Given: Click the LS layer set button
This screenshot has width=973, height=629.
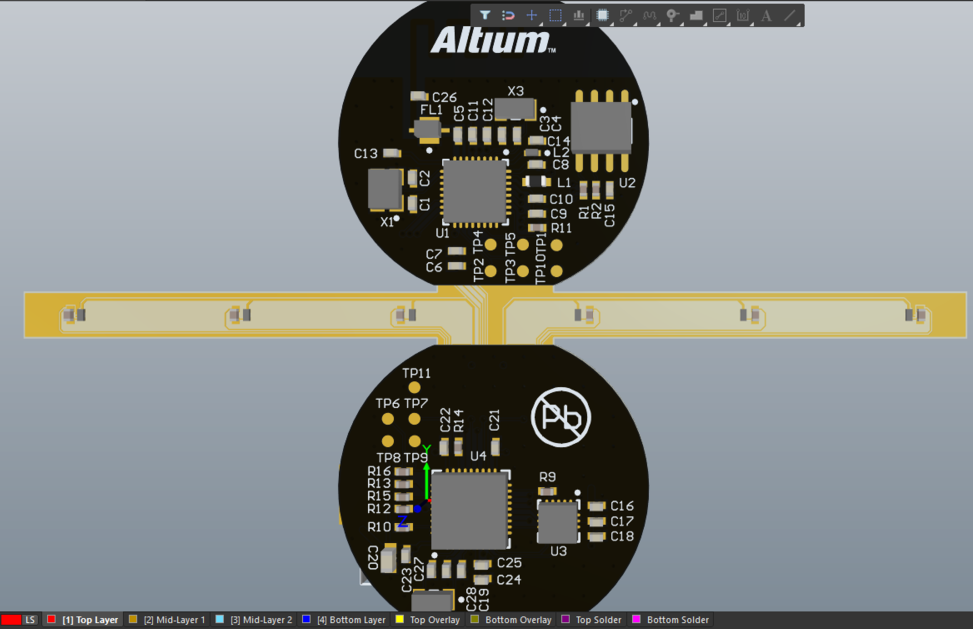Looking at the screenshot, I should 30,620.
